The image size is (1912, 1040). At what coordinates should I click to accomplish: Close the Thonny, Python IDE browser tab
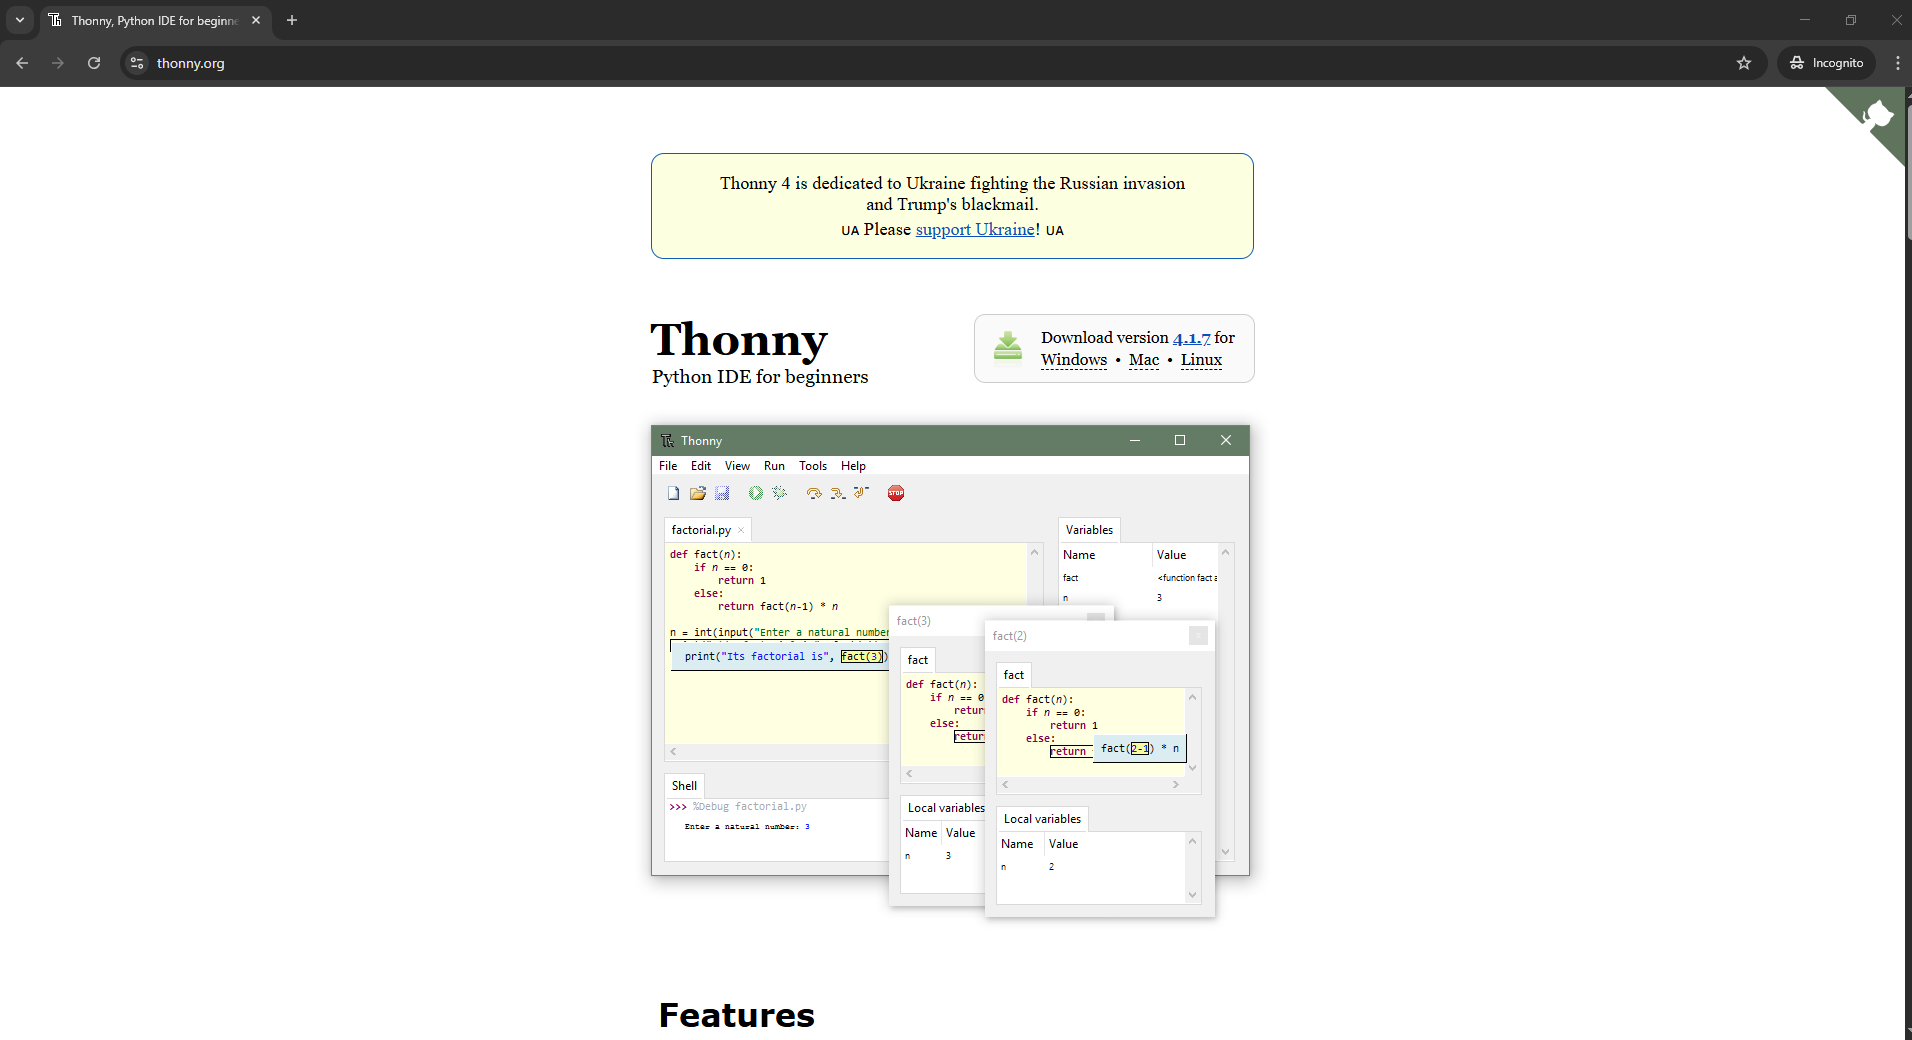[256, 20]
